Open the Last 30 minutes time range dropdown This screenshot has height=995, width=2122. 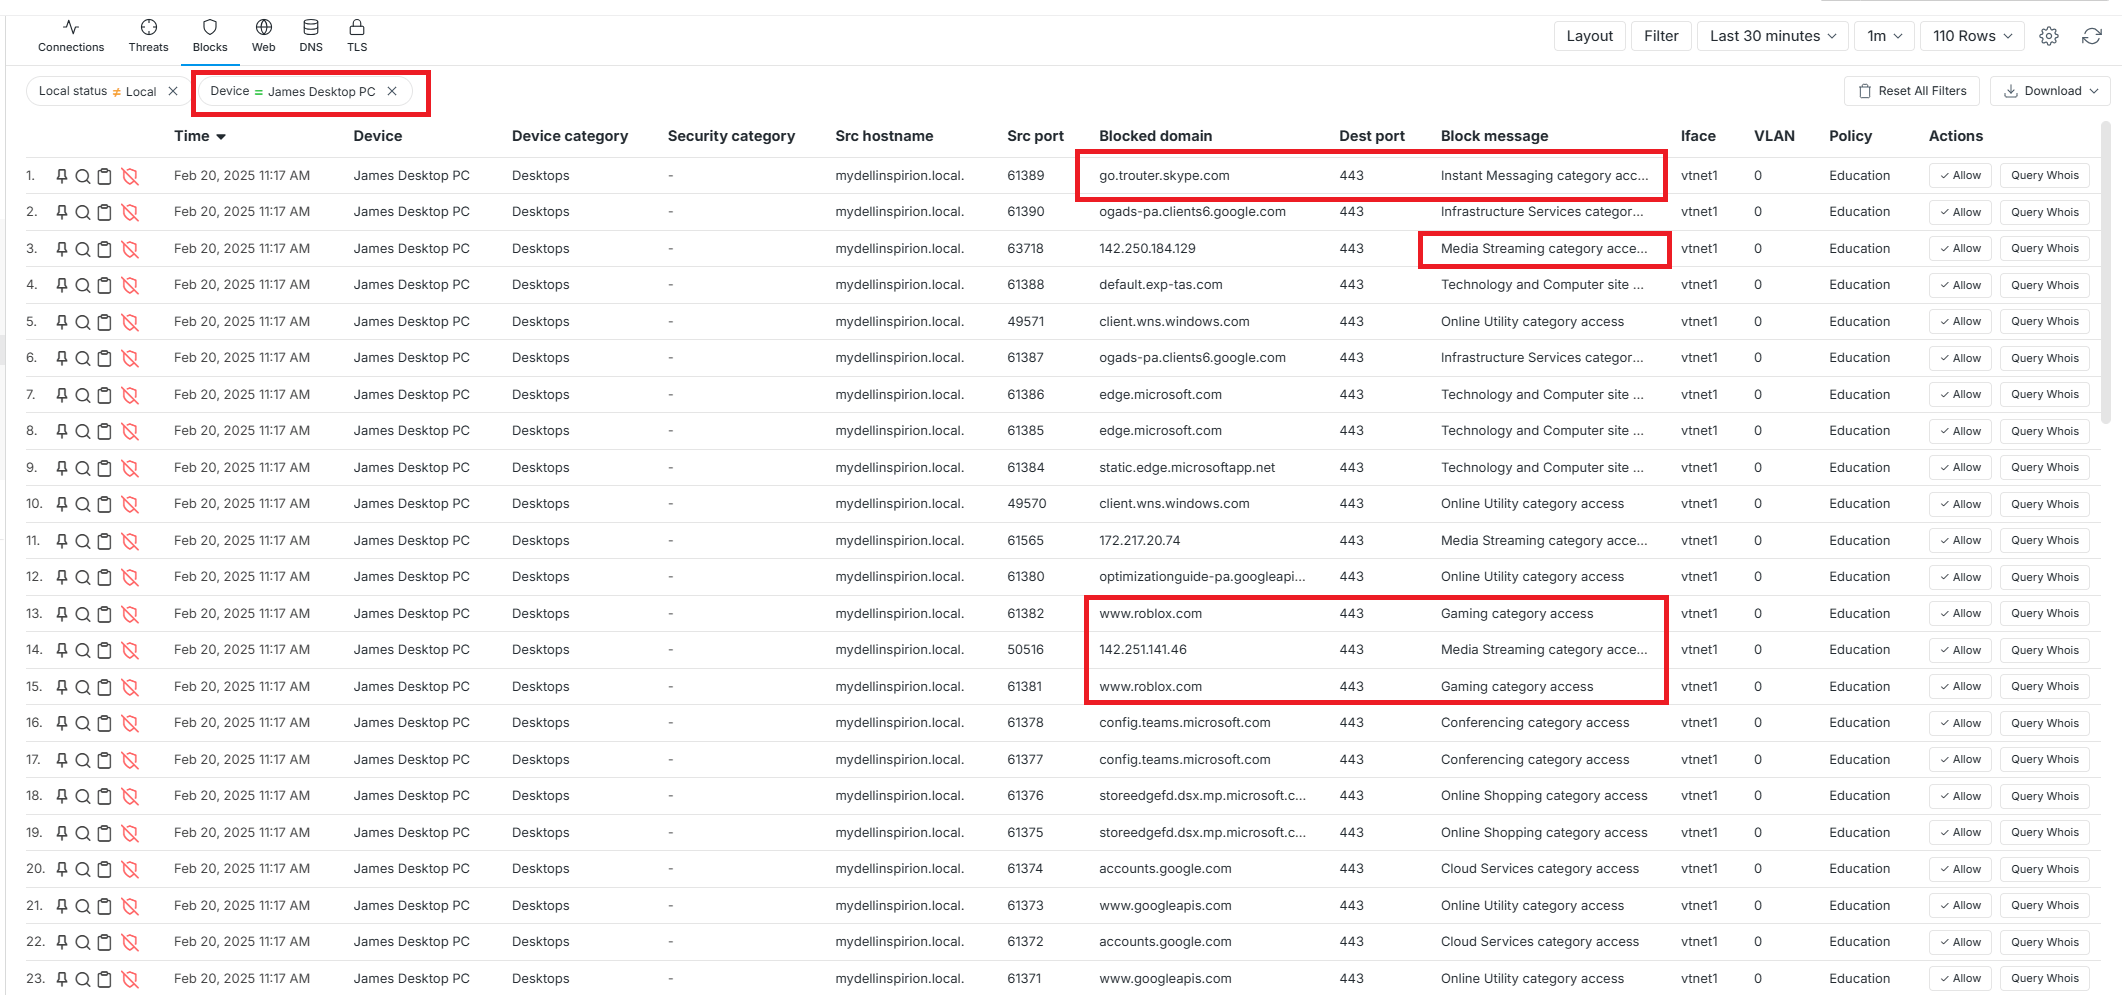coord(1773,36)
